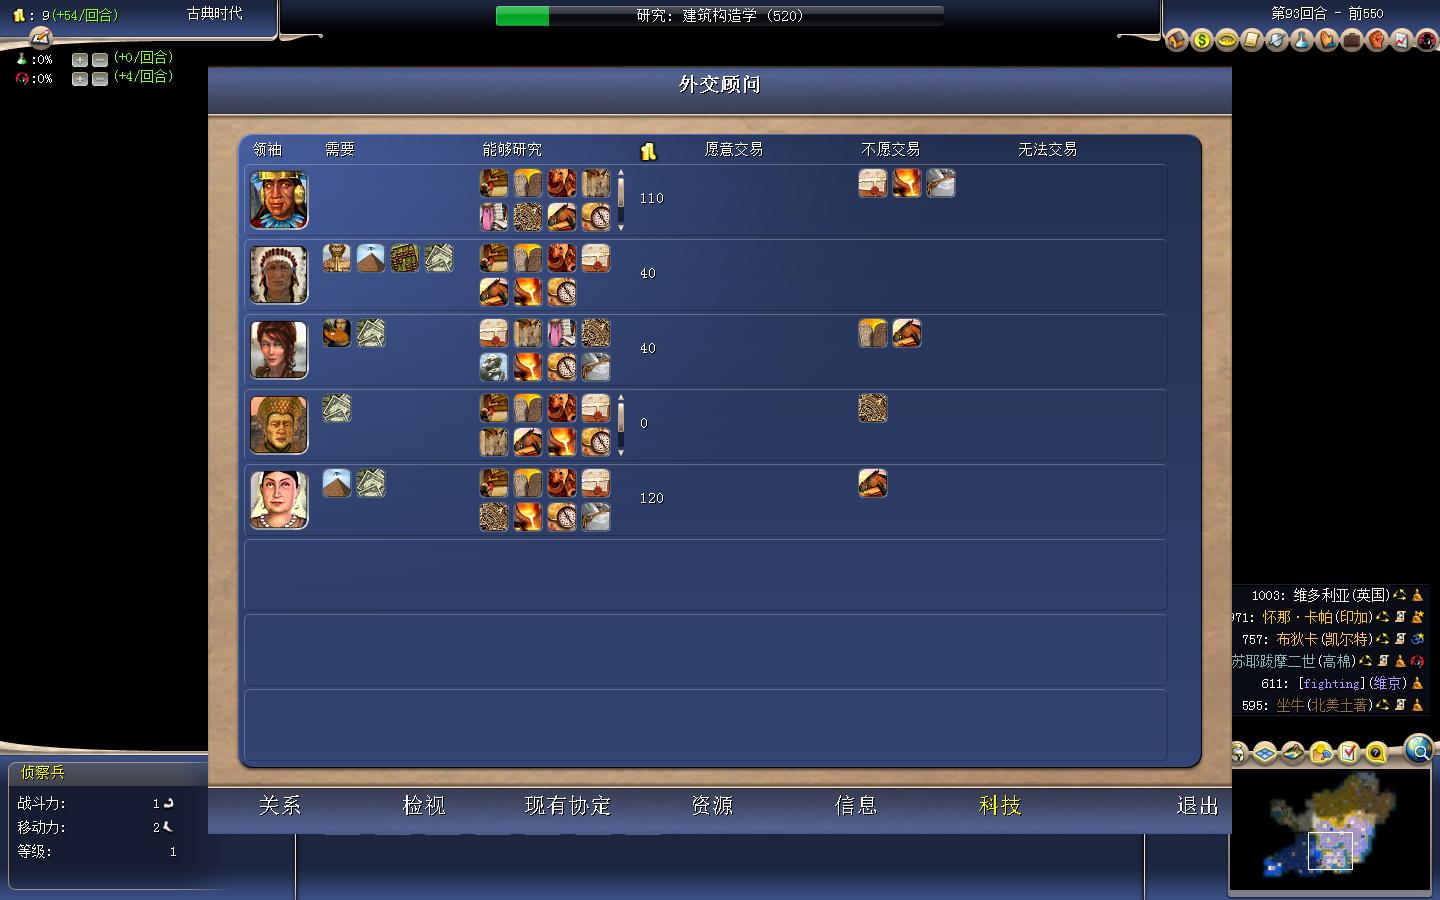Open the foreign advisor scroll icon
Image resolution: width=1440 pixels, height=900 pixels.
point(1251,41)
